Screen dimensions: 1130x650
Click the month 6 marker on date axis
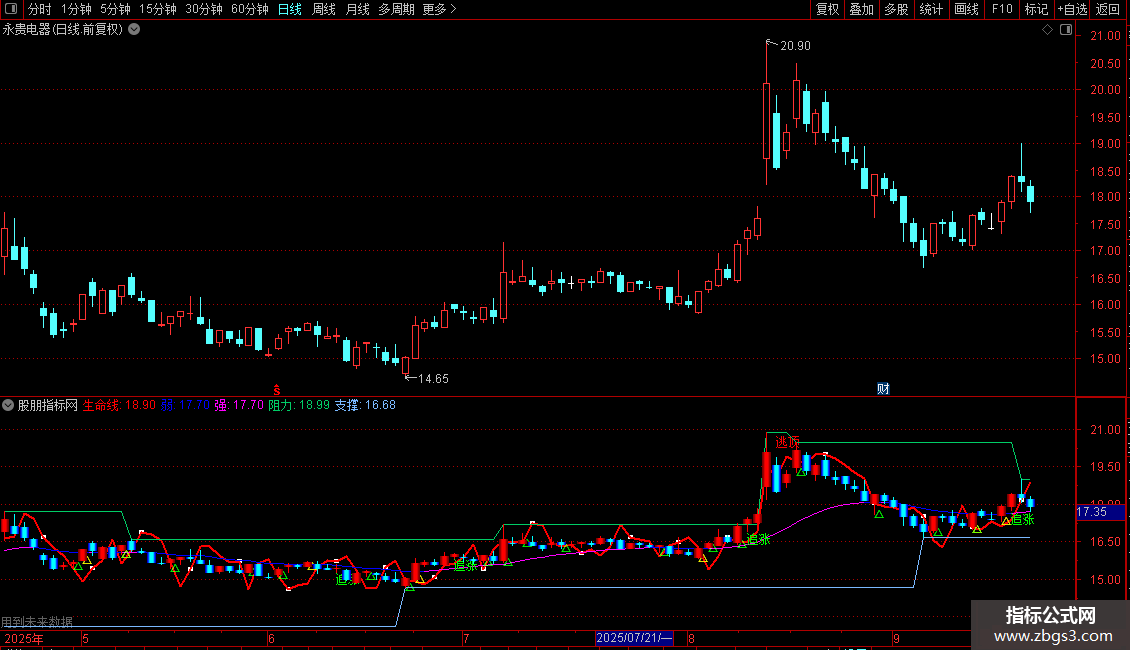point(271,638)
